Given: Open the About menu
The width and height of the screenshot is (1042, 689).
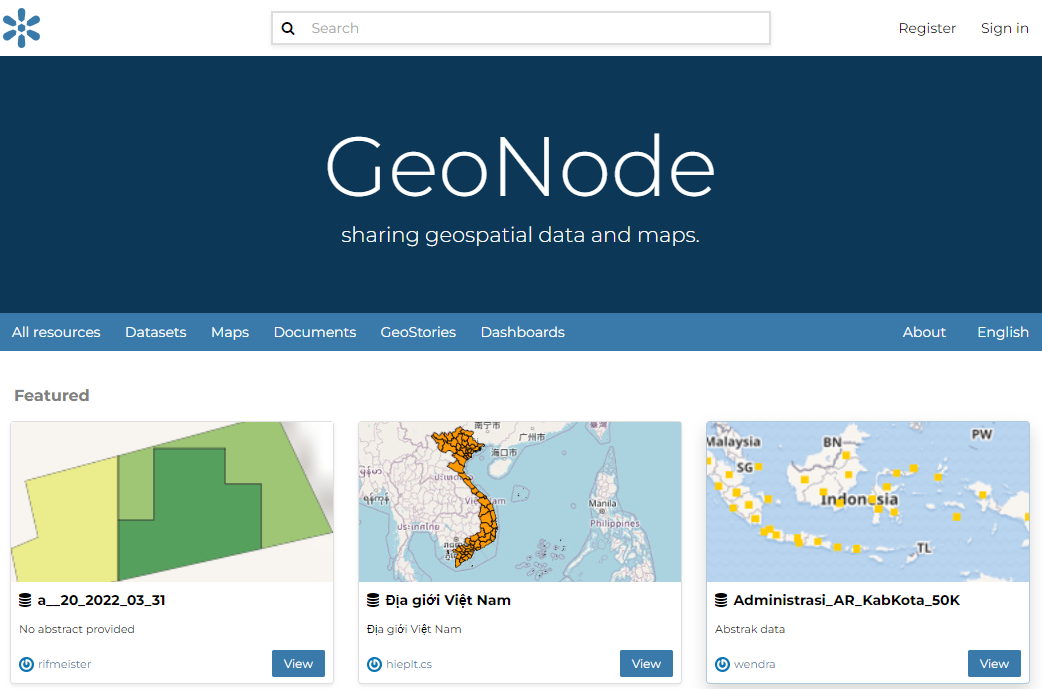Looking at the screenshot, I should (924, 332).
